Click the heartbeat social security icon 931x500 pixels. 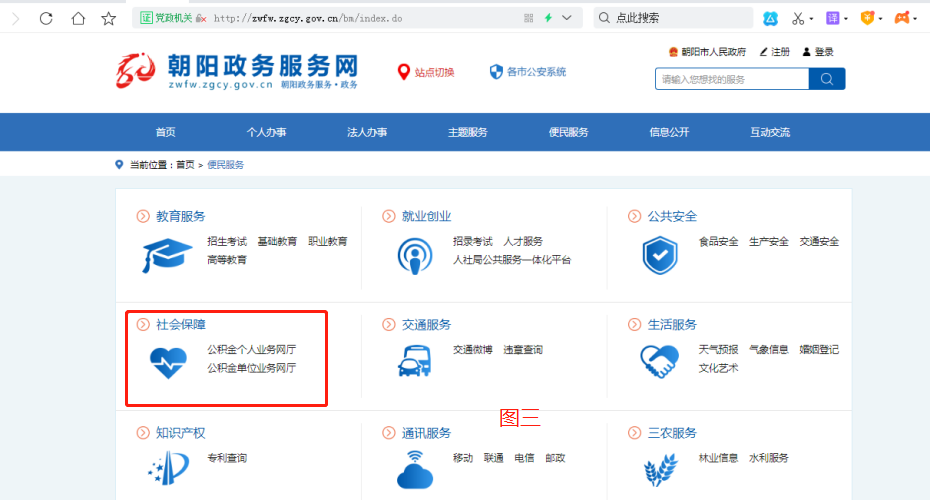[x=169, y=363]
